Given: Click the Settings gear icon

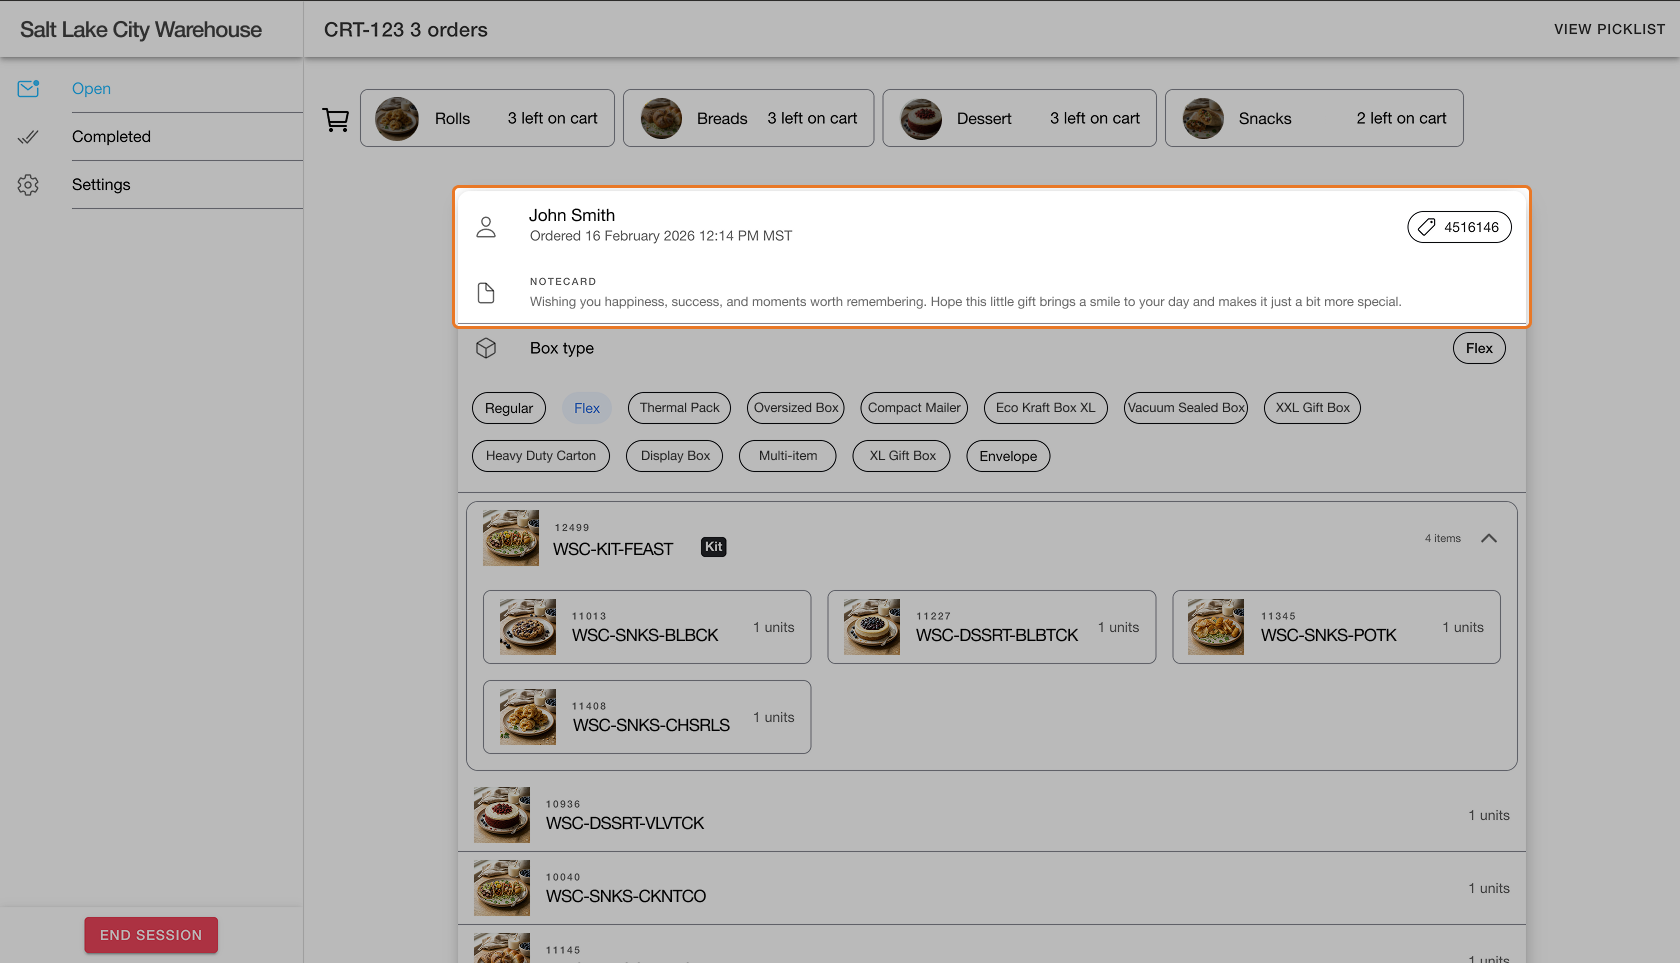Looking at the screenshot, I should point(28,185).
